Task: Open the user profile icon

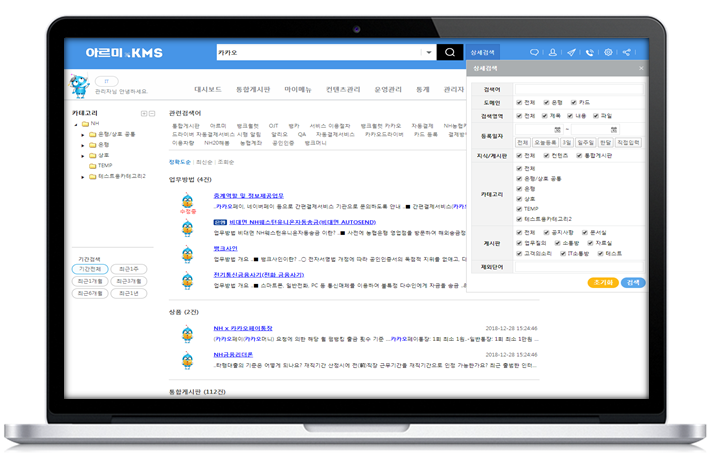Action: tap(553, 52)
